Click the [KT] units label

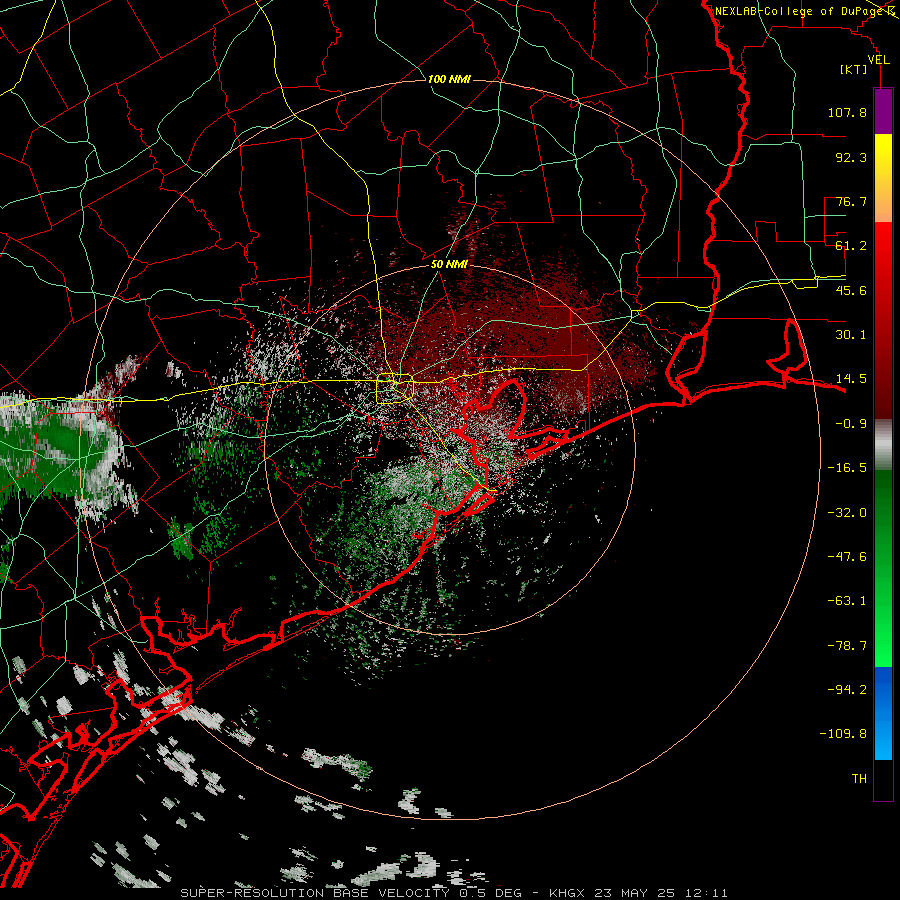pos(854,69)
